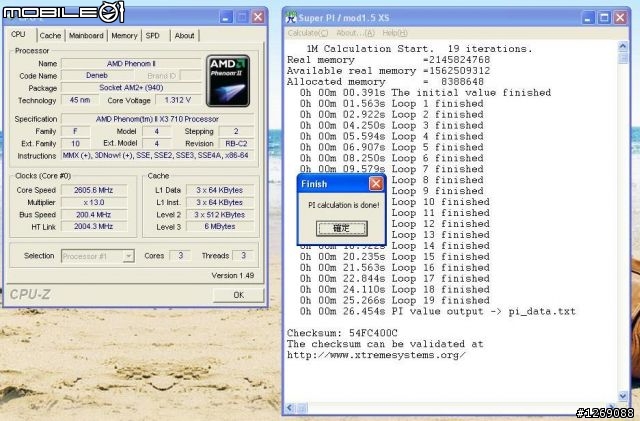The width and height of the screenshot is (640, 421).
Task: Click the AMD Phenom II logo image
Action: coord(228,81)
